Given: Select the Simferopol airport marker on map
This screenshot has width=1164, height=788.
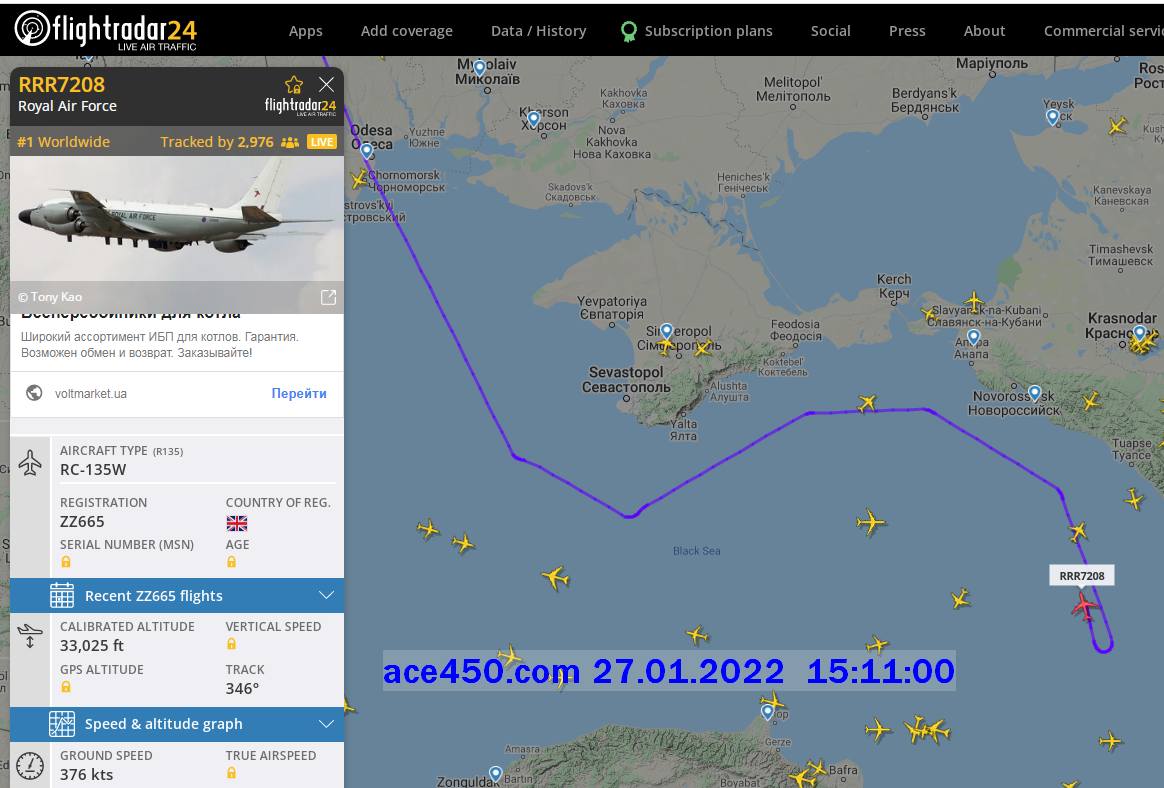Looking at the screenshot, I should point(667,331).
